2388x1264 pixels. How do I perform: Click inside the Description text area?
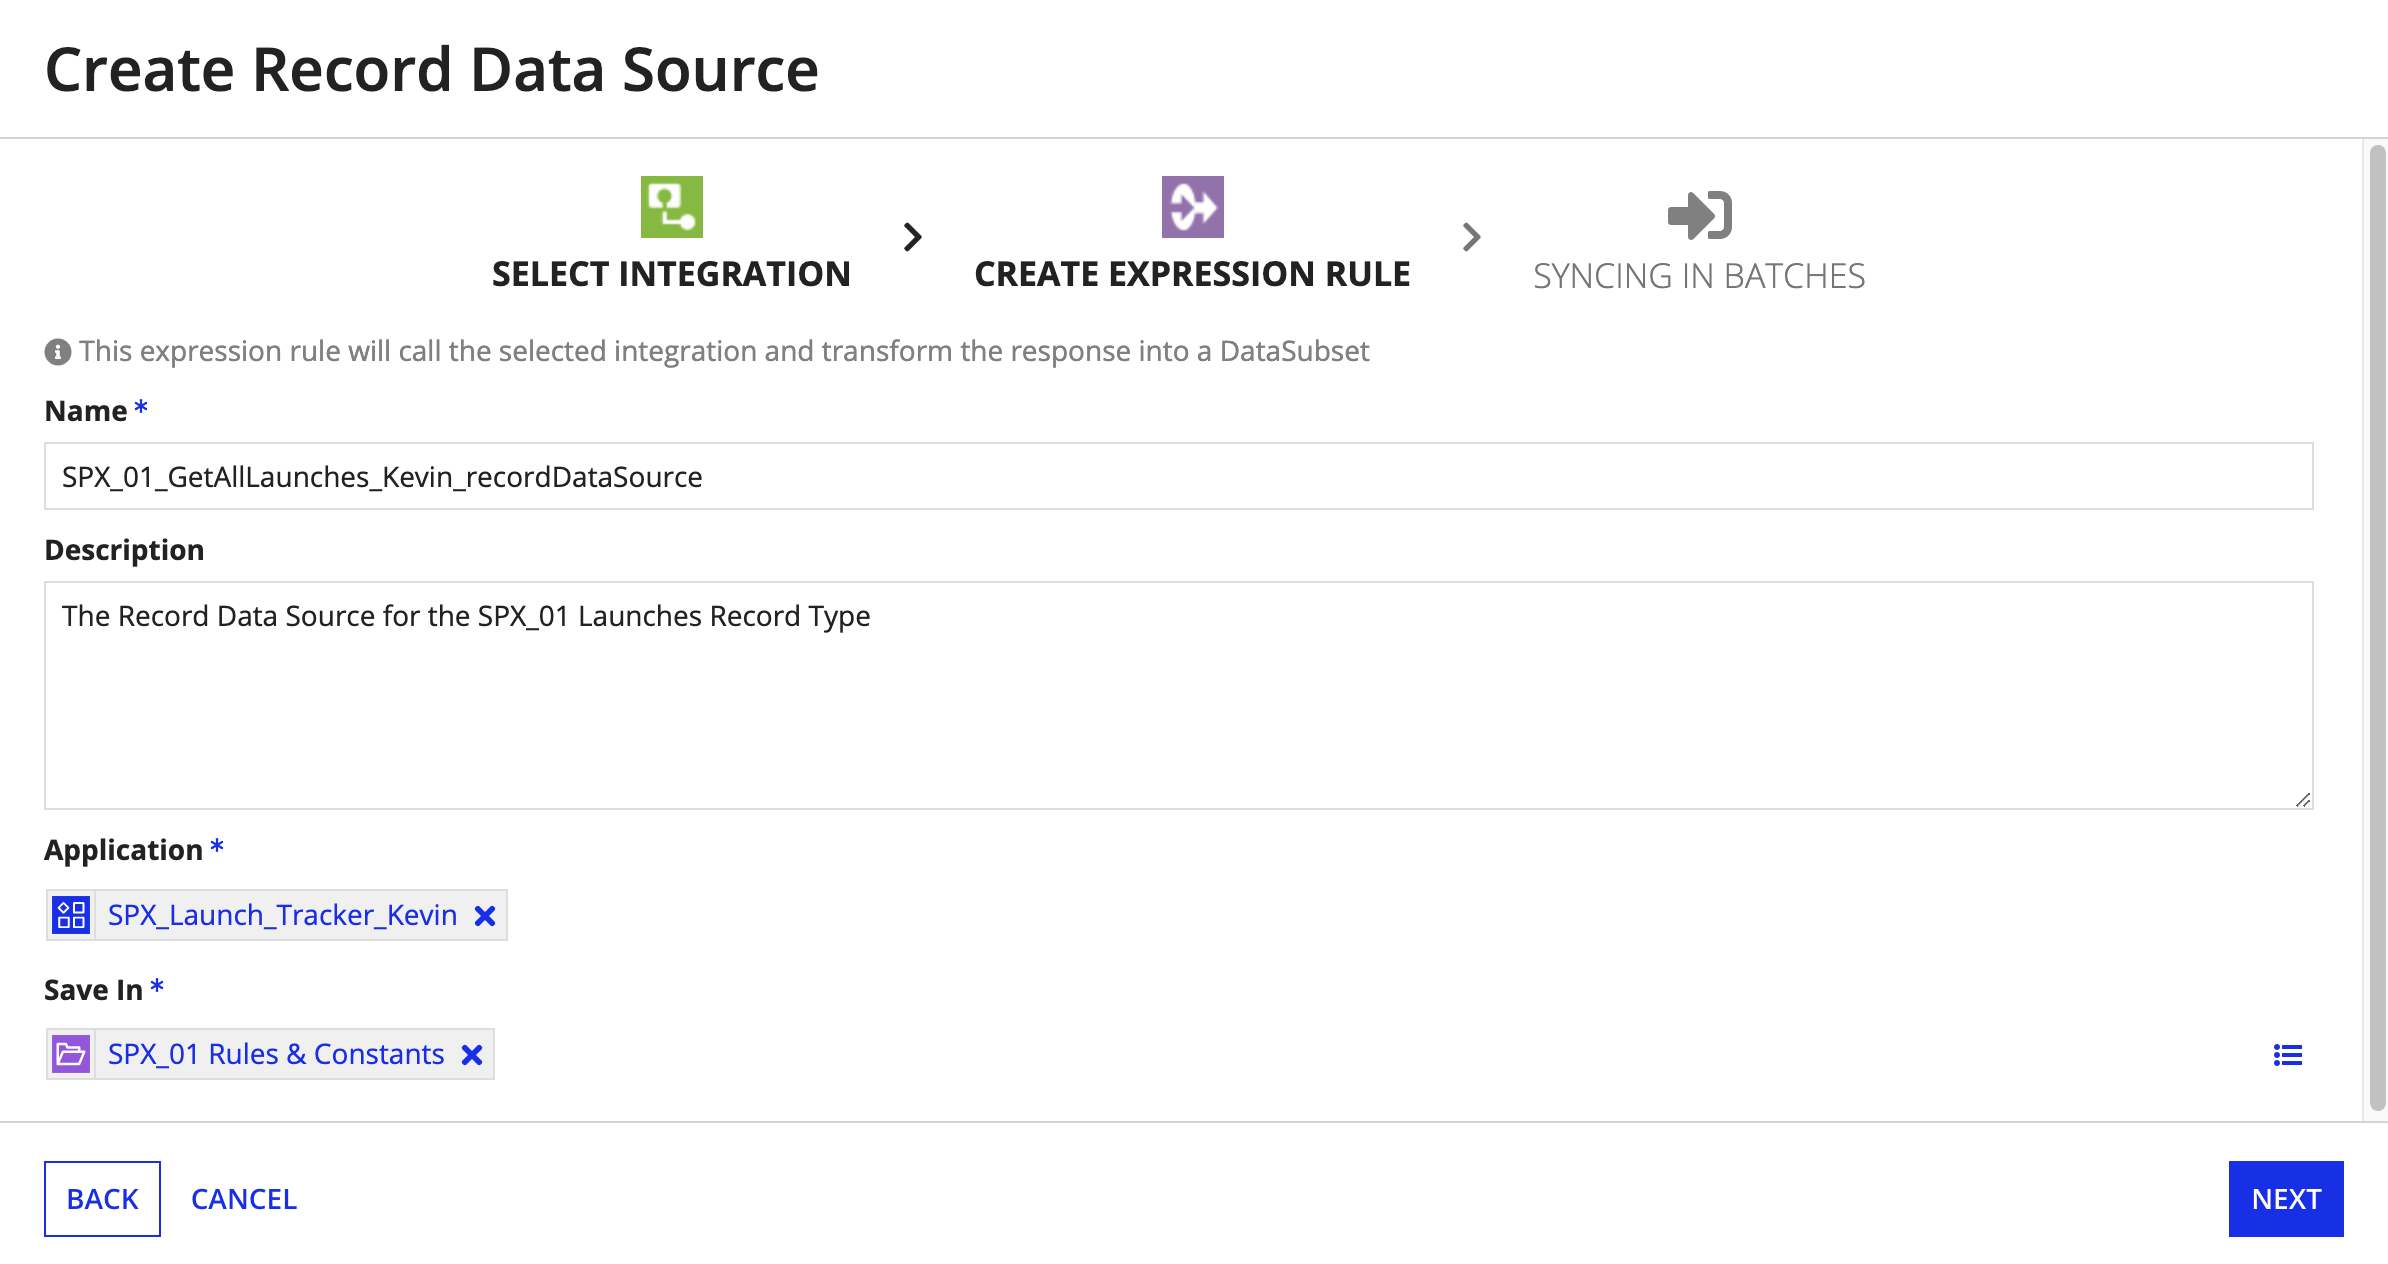[x=1178, y=695]
